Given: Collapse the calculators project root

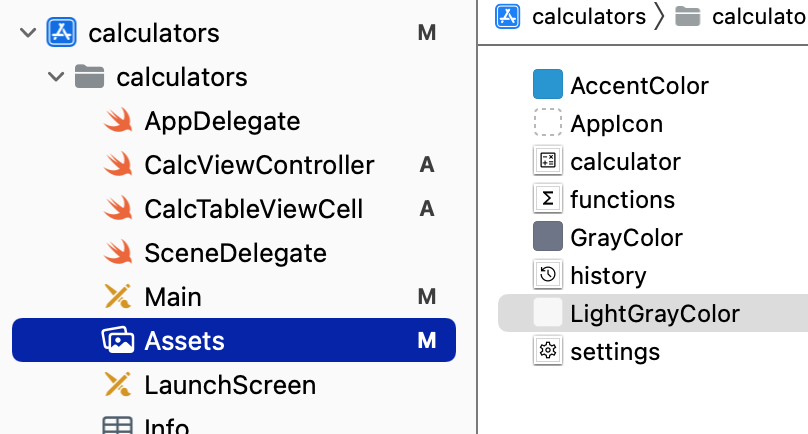Looking at the screenshot, I should point(28,33).
